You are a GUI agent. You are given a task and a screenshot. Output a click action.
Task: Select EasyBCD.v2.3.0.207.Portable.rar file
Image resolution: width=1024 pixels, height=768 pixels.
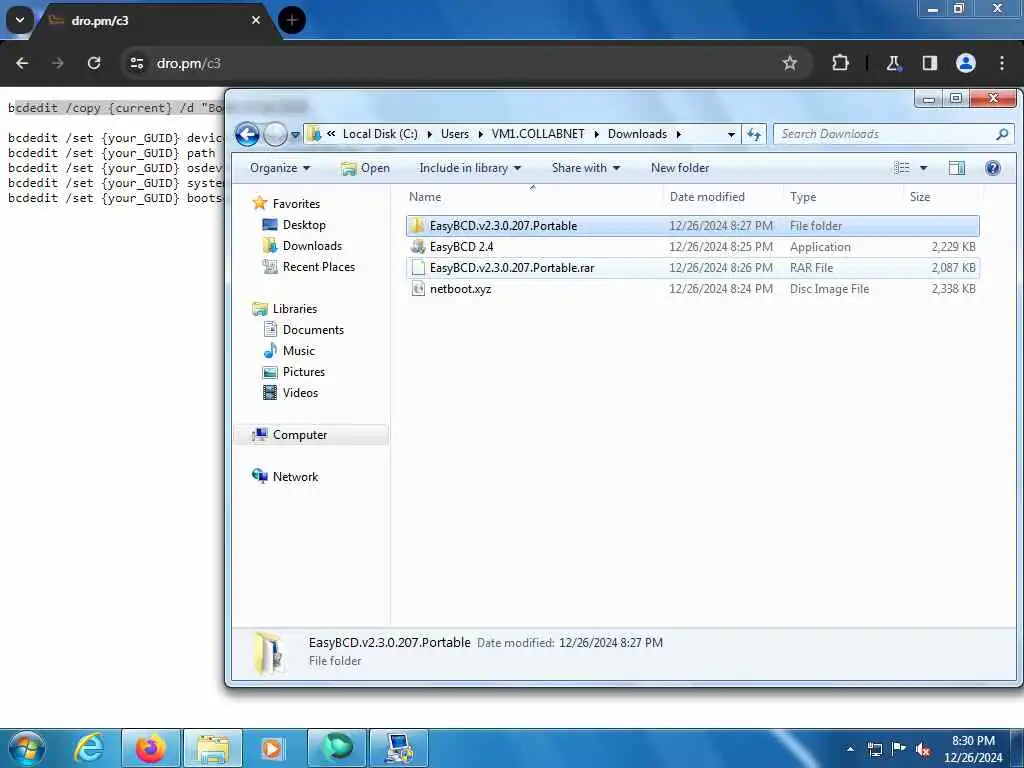coord(692,268)
